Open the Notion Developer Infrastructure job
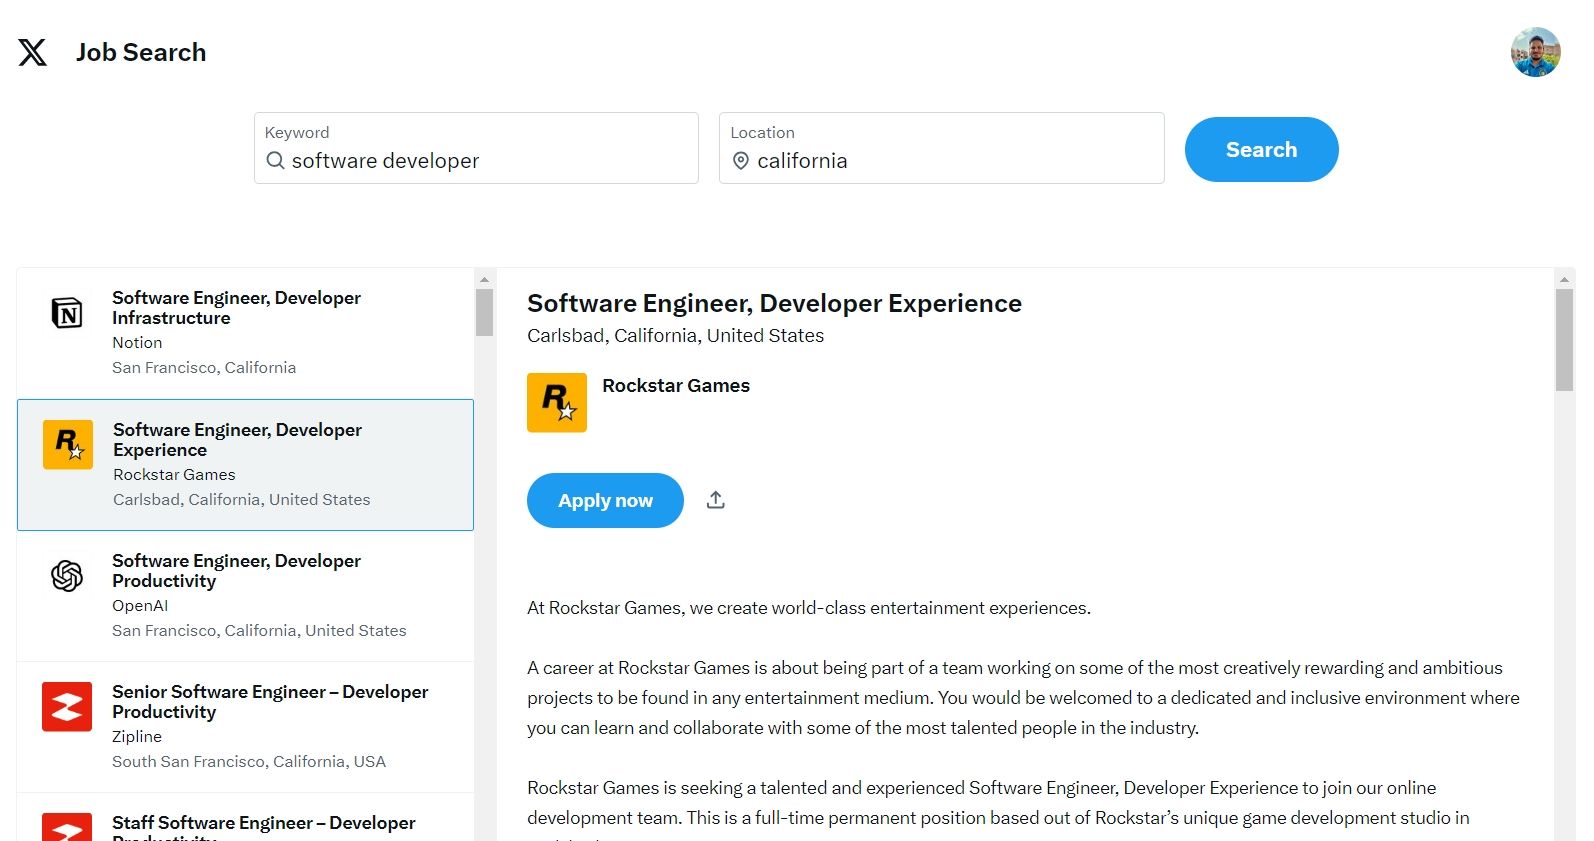Screen dimensions: 1594x841 point(245,333)
